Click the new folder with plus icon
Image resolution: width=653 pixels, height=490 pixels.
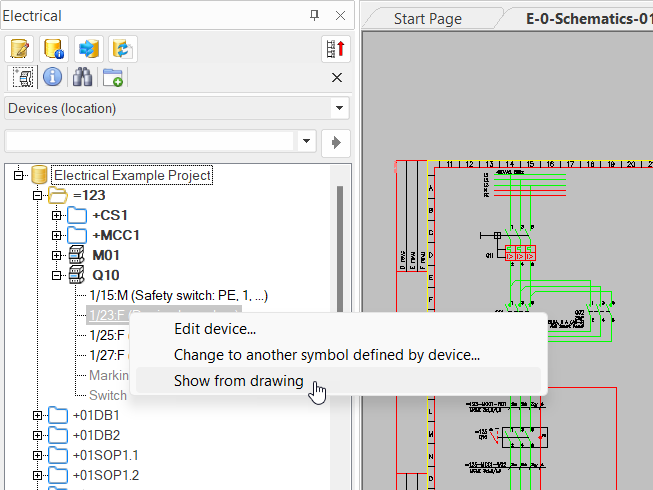(114, 77)
